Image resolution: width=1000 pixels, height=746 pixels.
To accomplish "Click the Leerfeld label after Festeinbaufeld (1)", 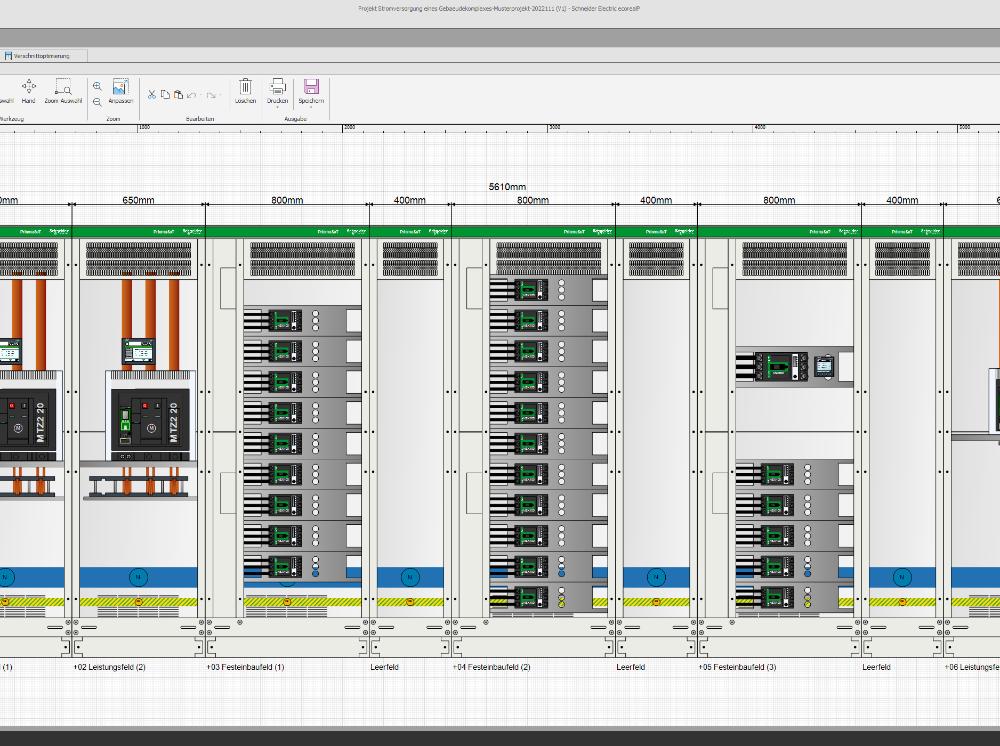I will 385,668.
